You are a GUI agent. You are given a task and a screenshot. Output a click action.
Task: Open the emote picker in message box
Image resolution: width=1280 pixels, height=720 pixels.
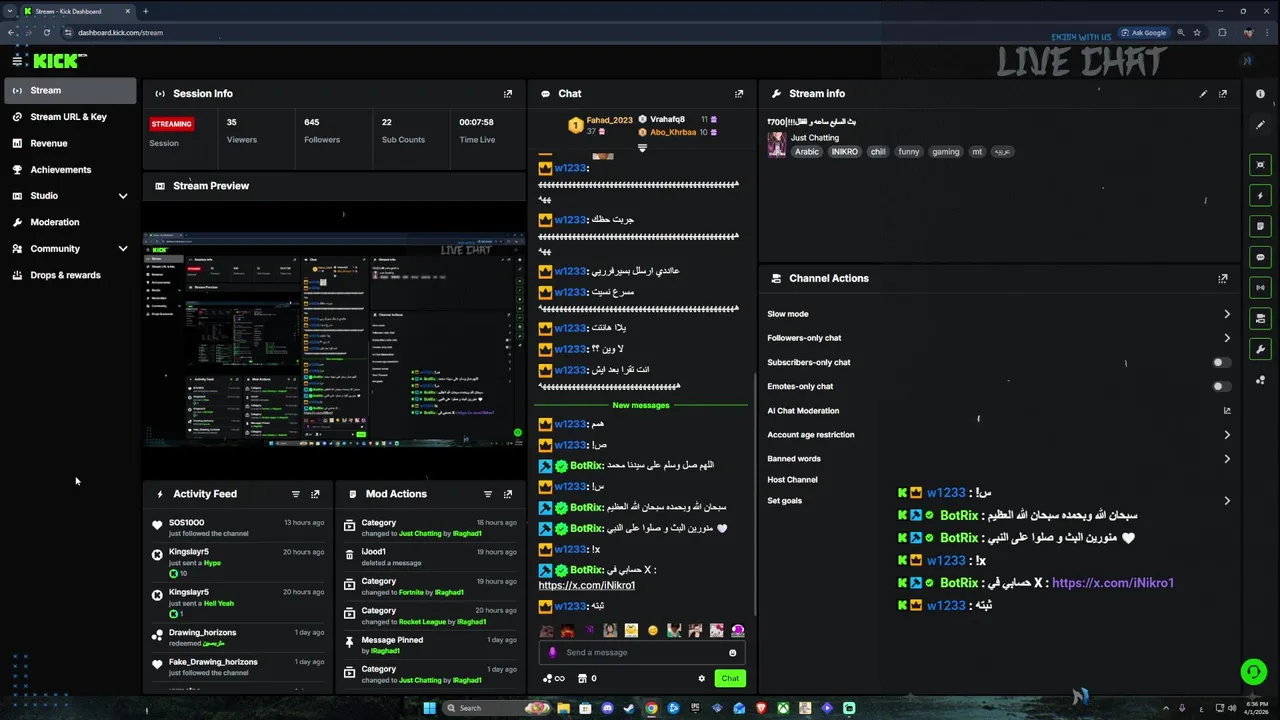pyautogui.click(x=733, y=653)
